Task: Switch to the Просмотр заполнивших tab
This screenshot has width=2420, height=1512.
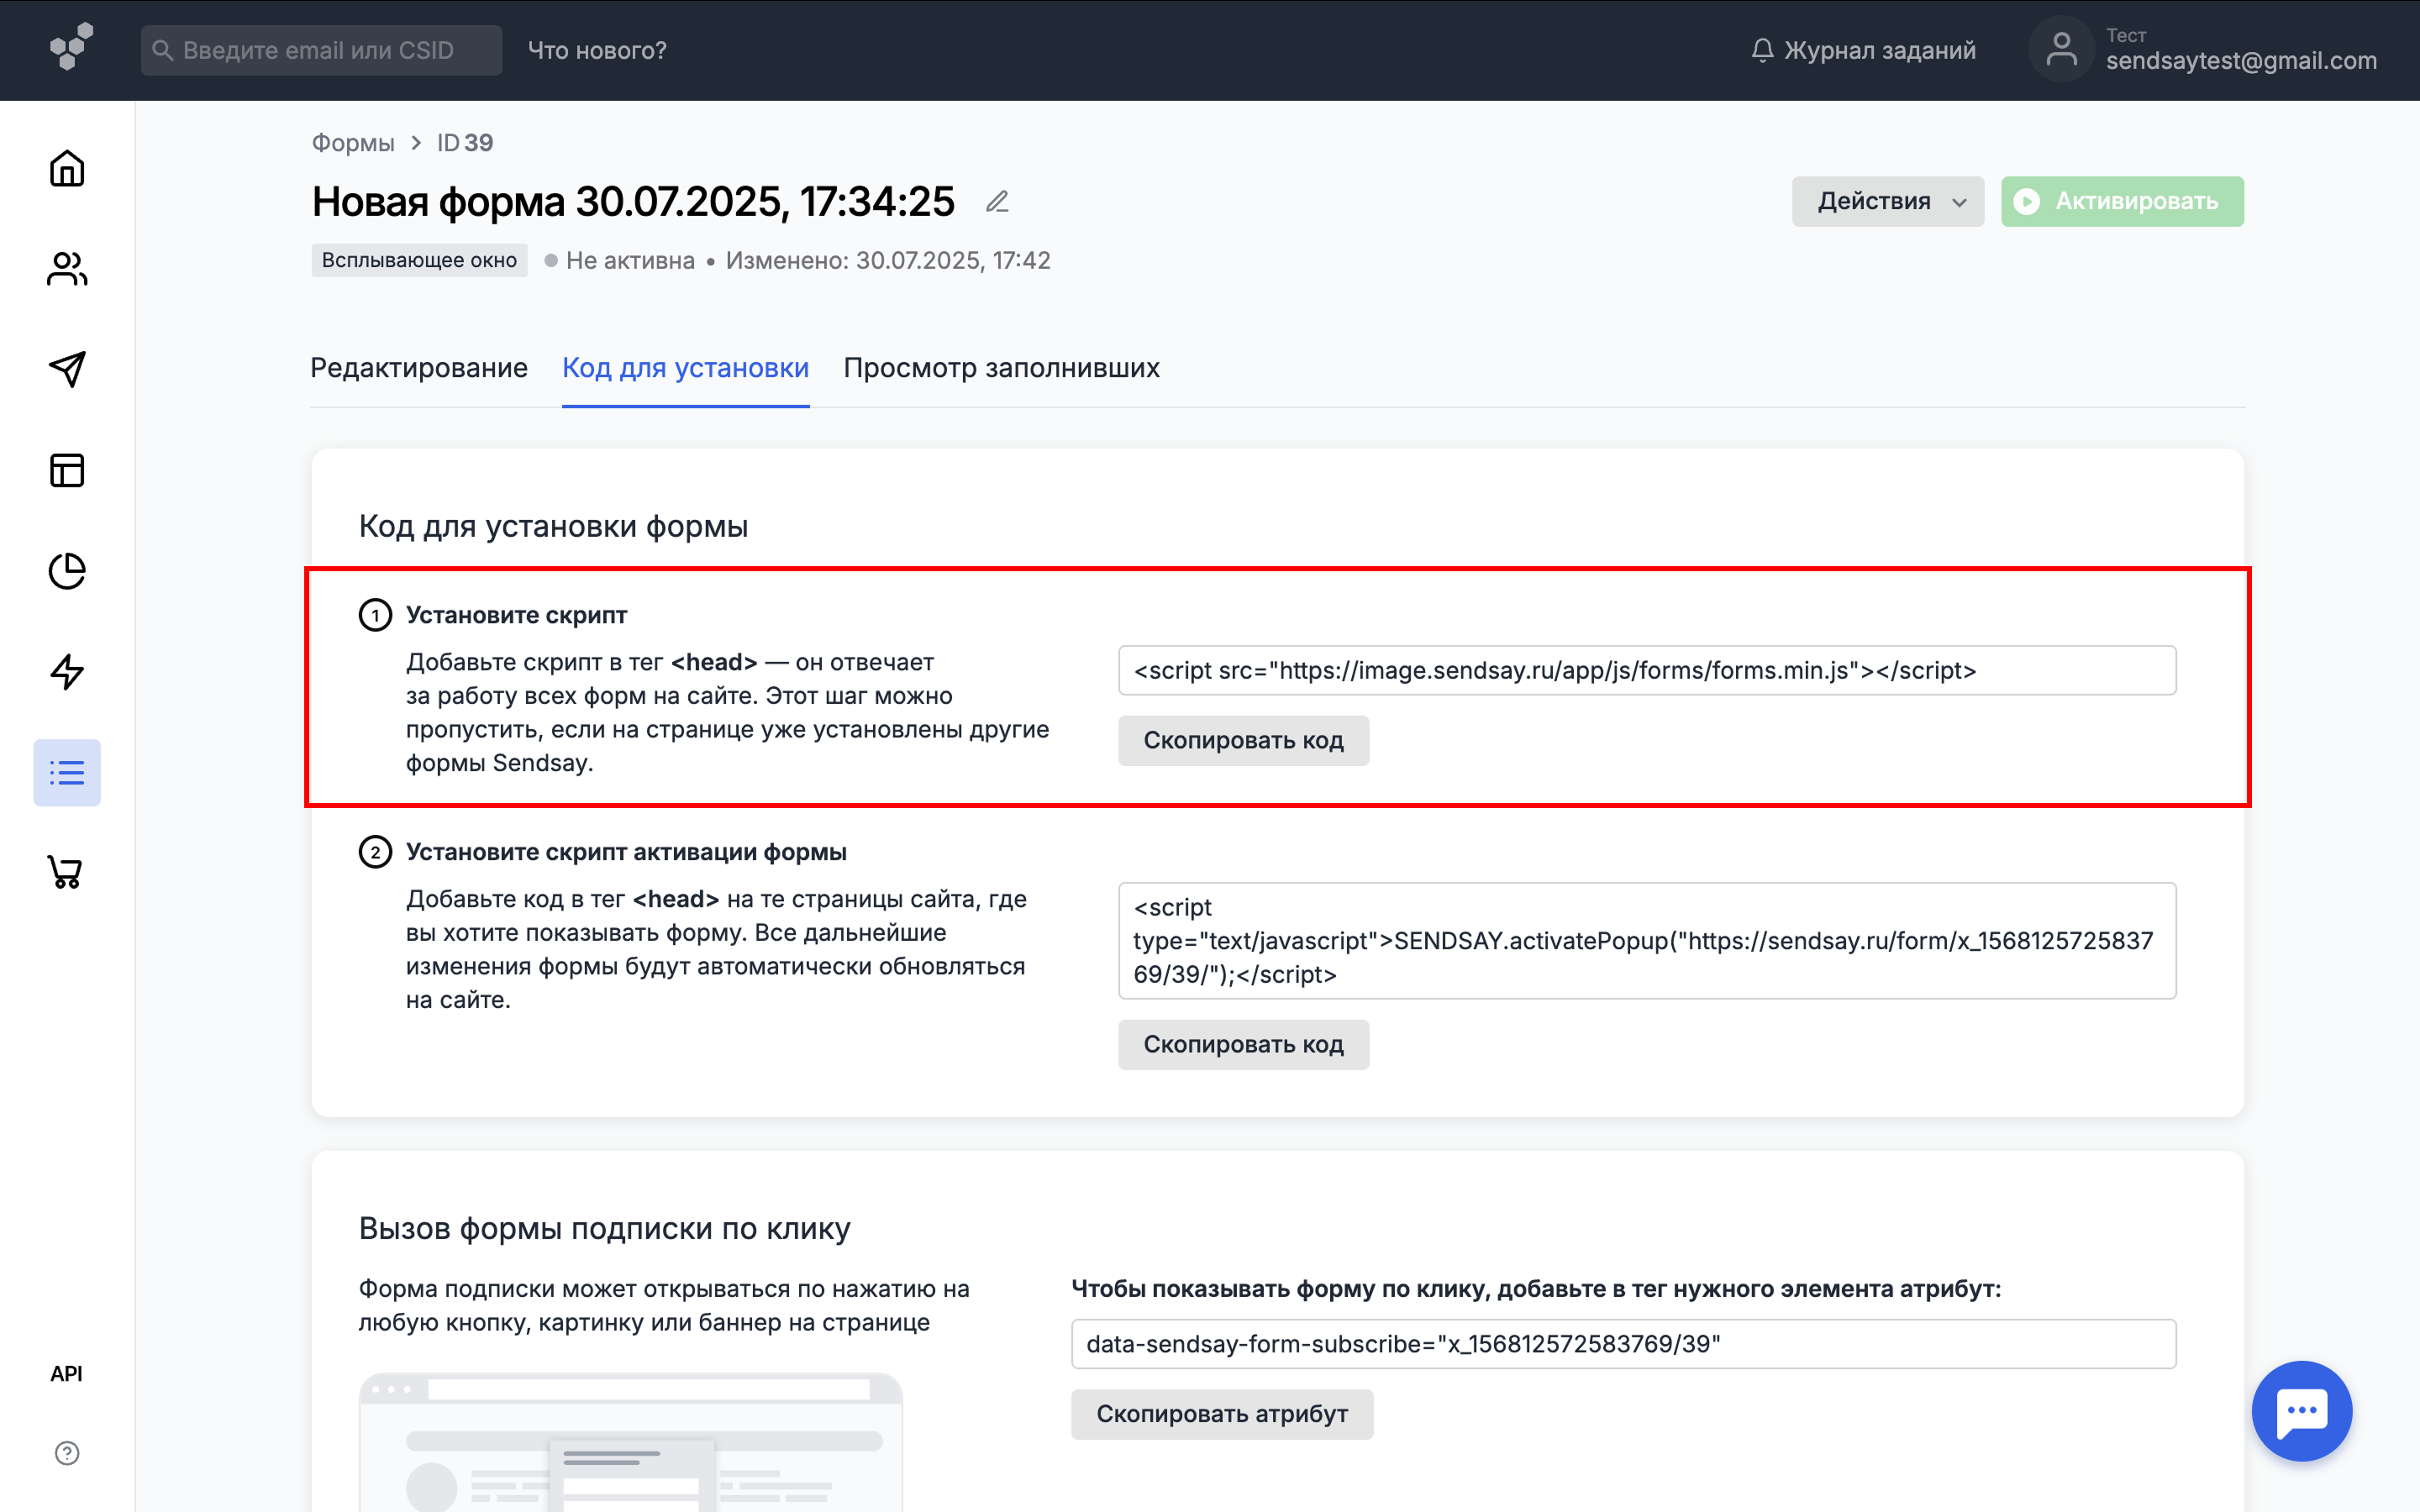Action: [x=1001, y=368]
